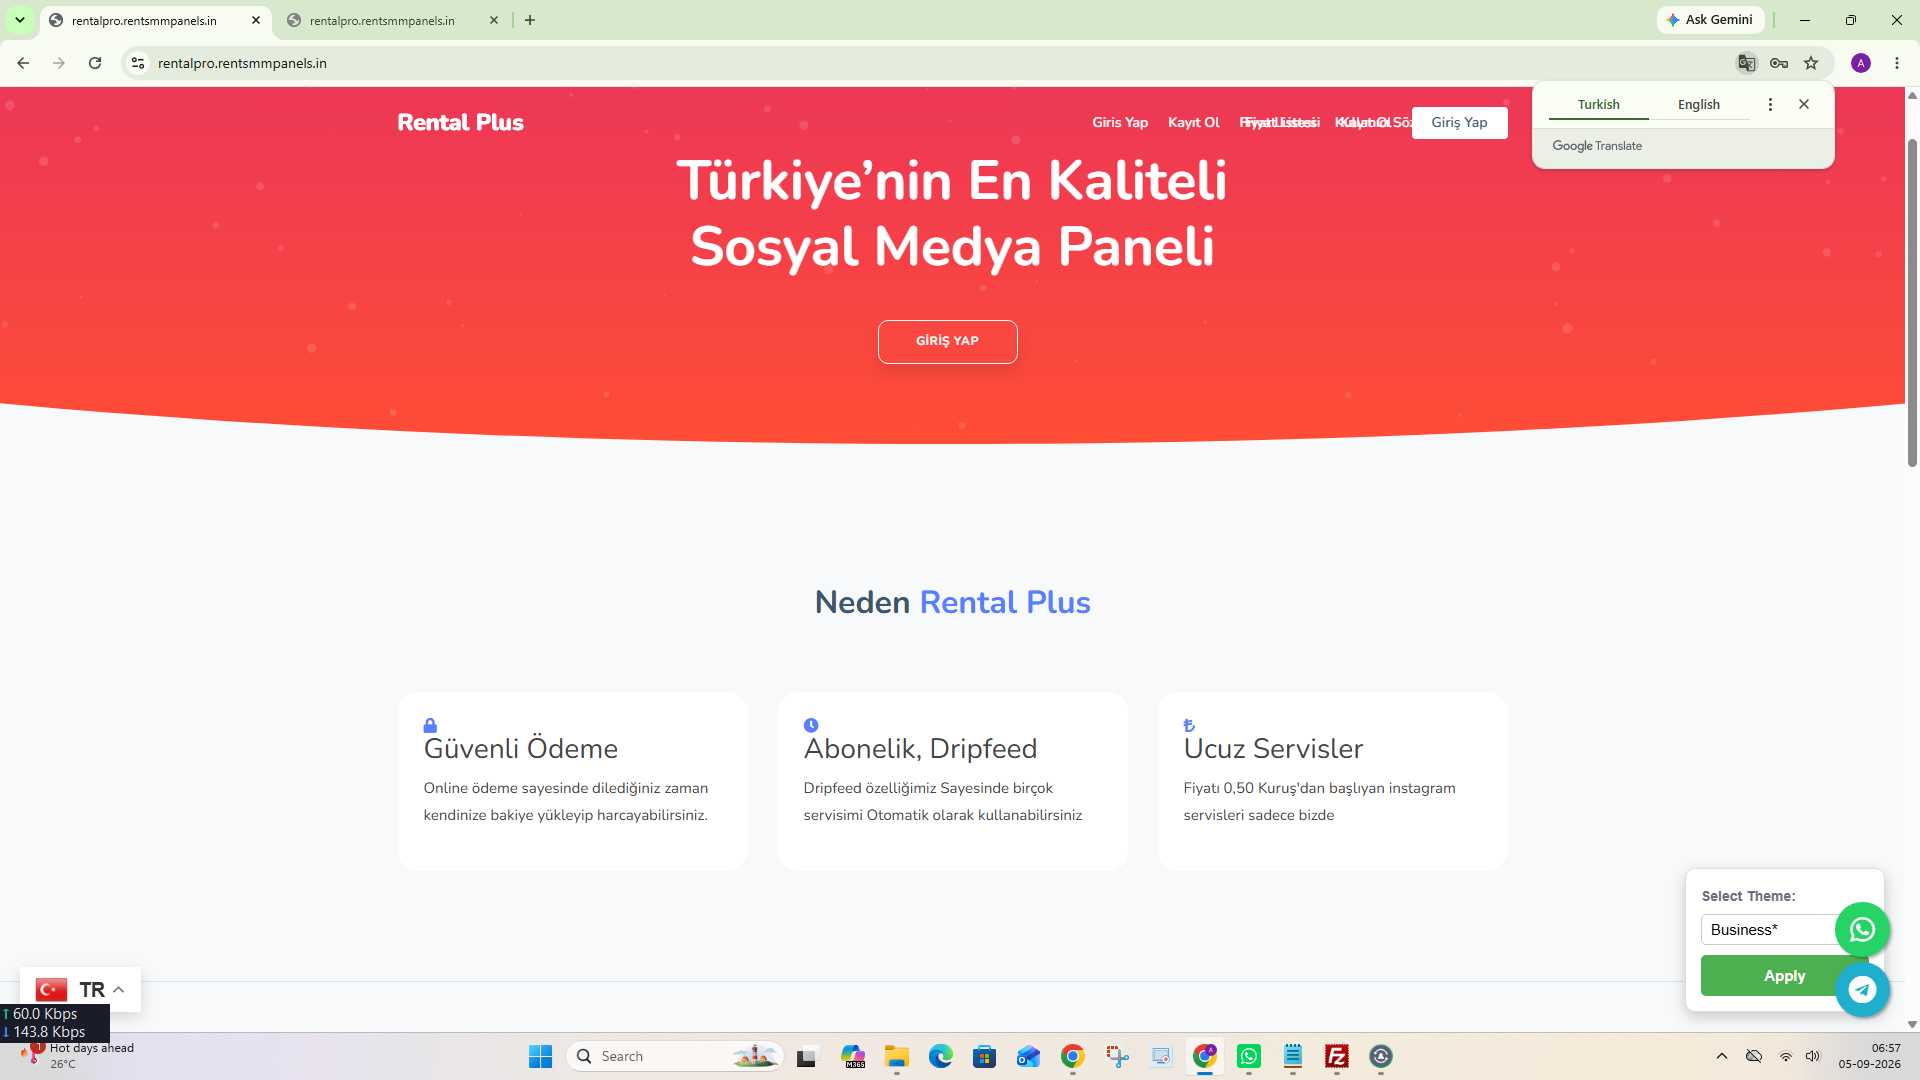The image size is (1920, 1080).
Task: Click the Rental Plus logo
Action: (x=460, y=122)
